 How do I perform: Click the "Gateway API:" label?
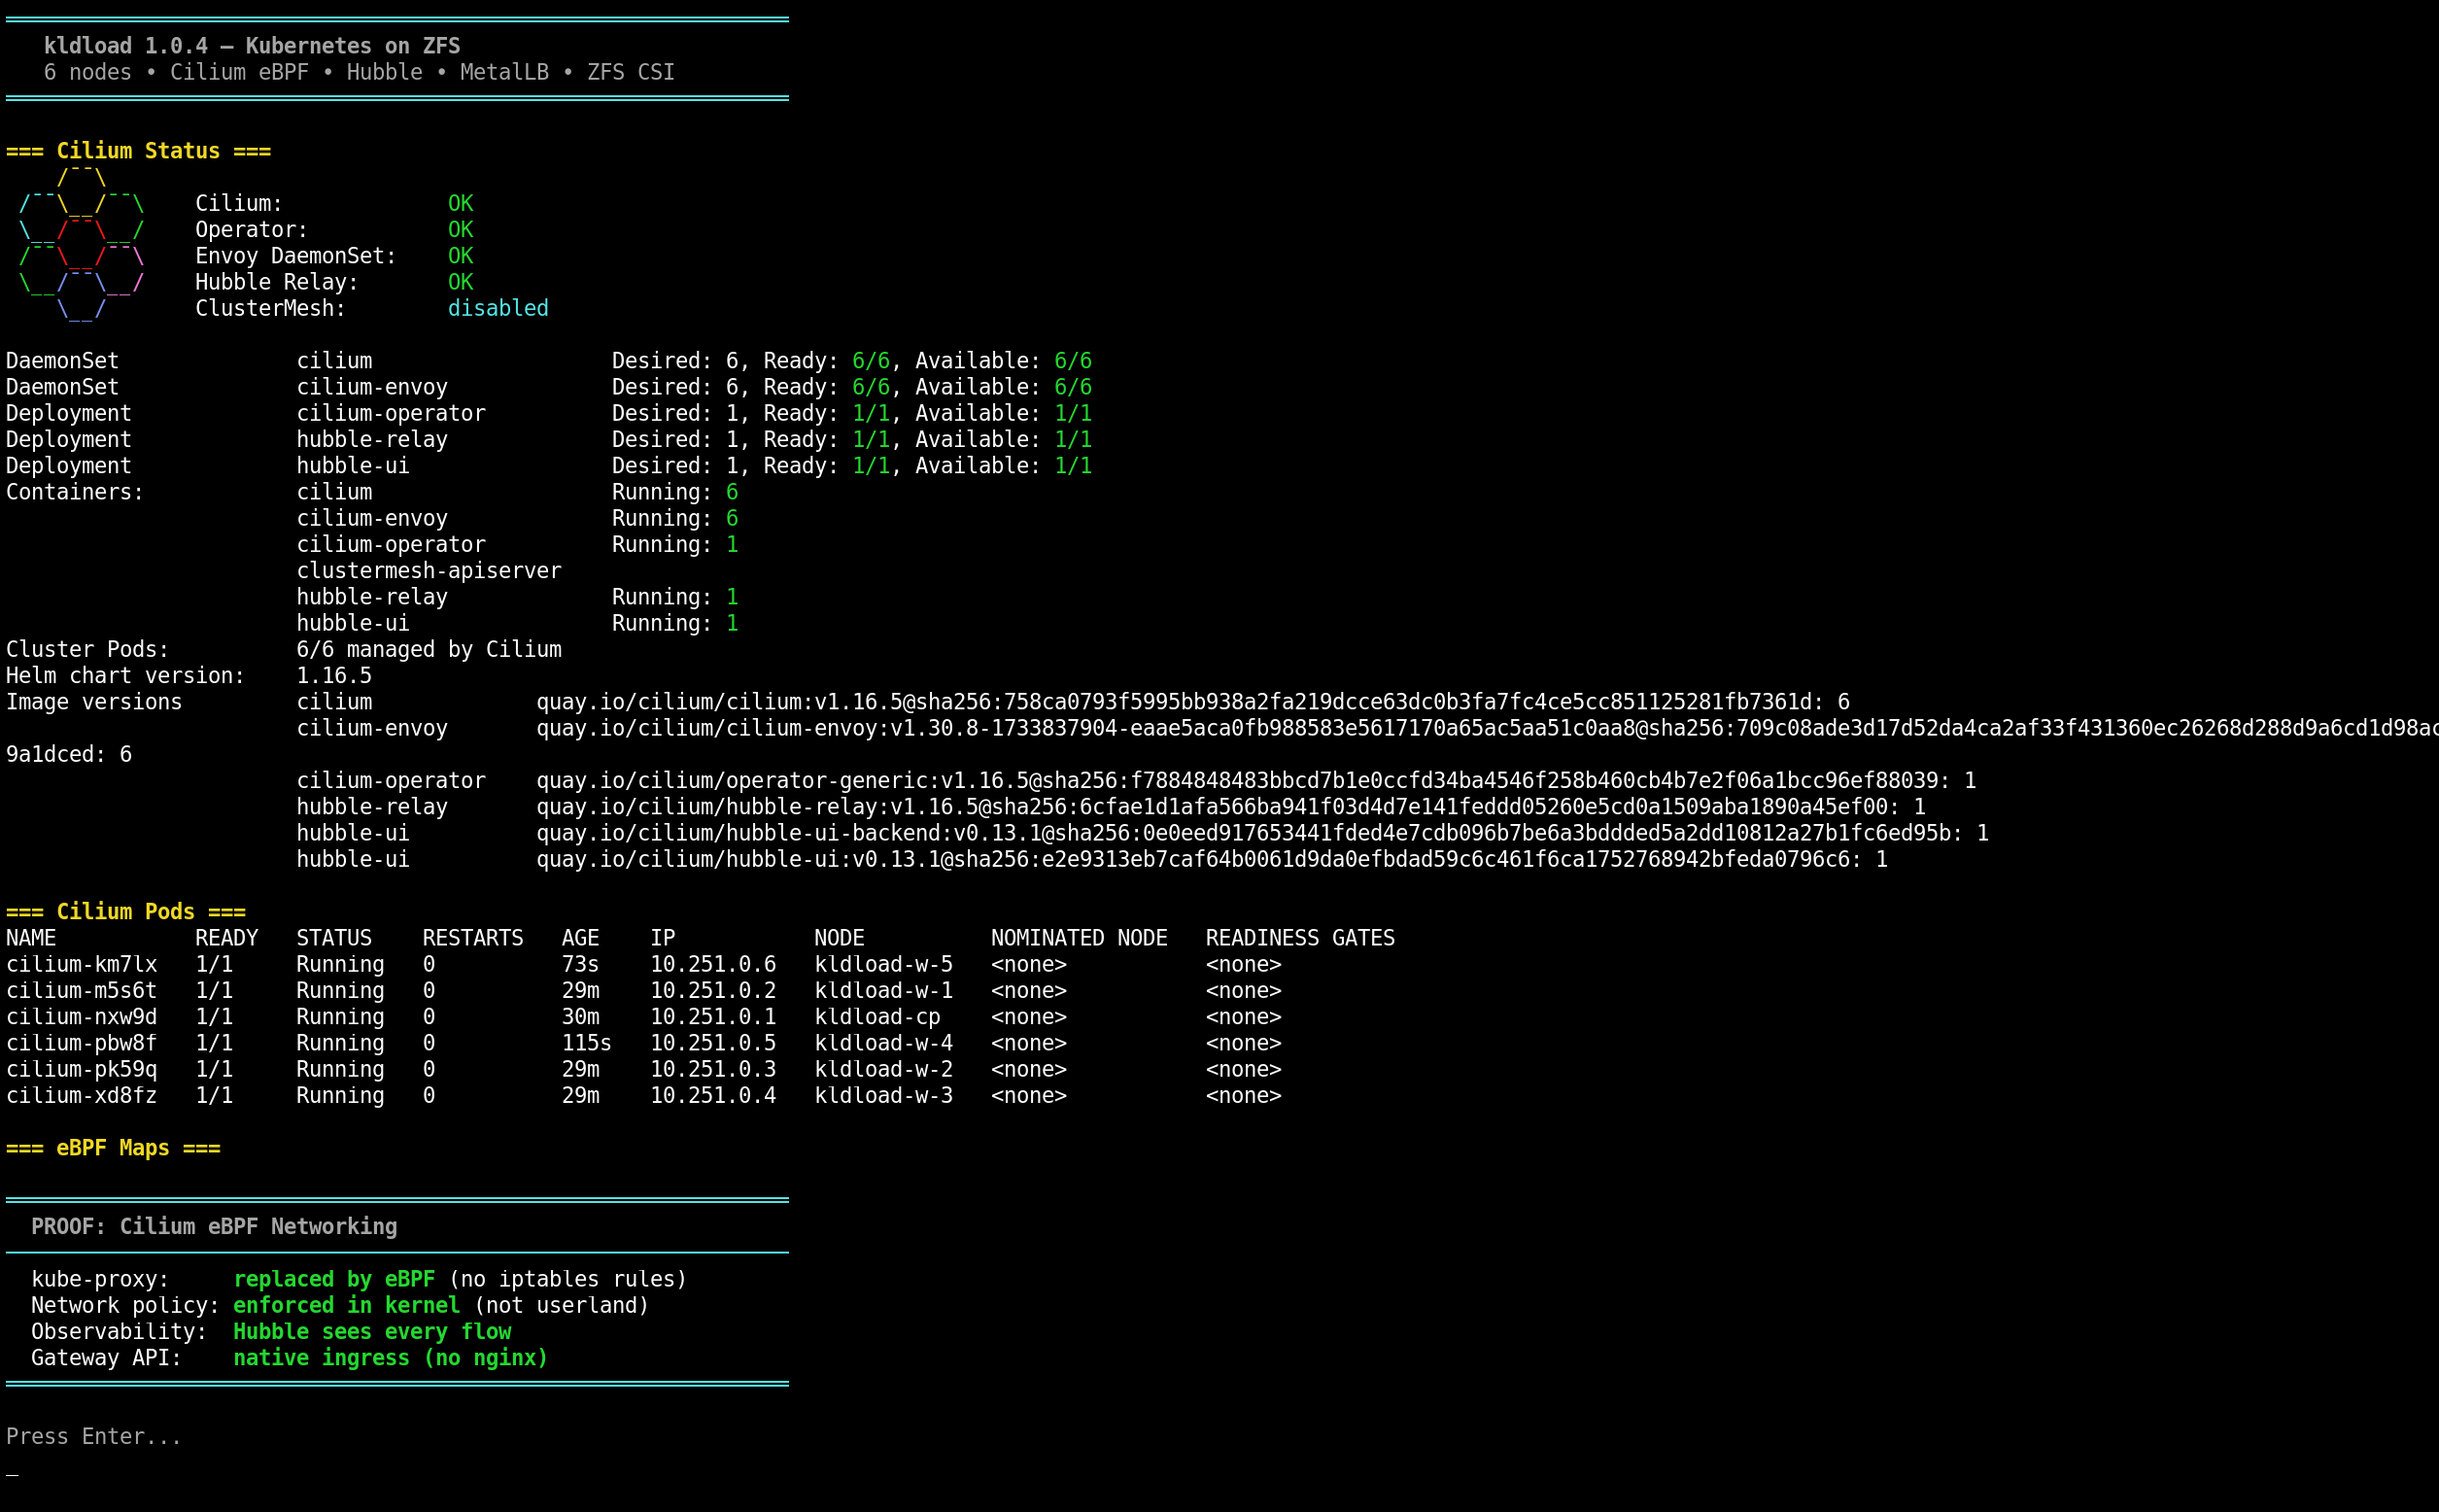point(107,1358)
